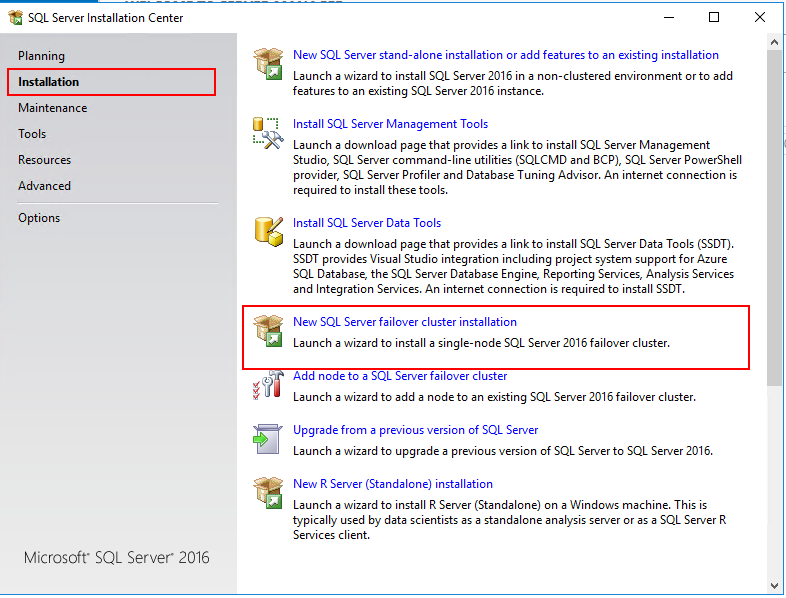Click the SQL Server title bar icon
This screenshot has height=598, width=786.
tap(16, 18)
